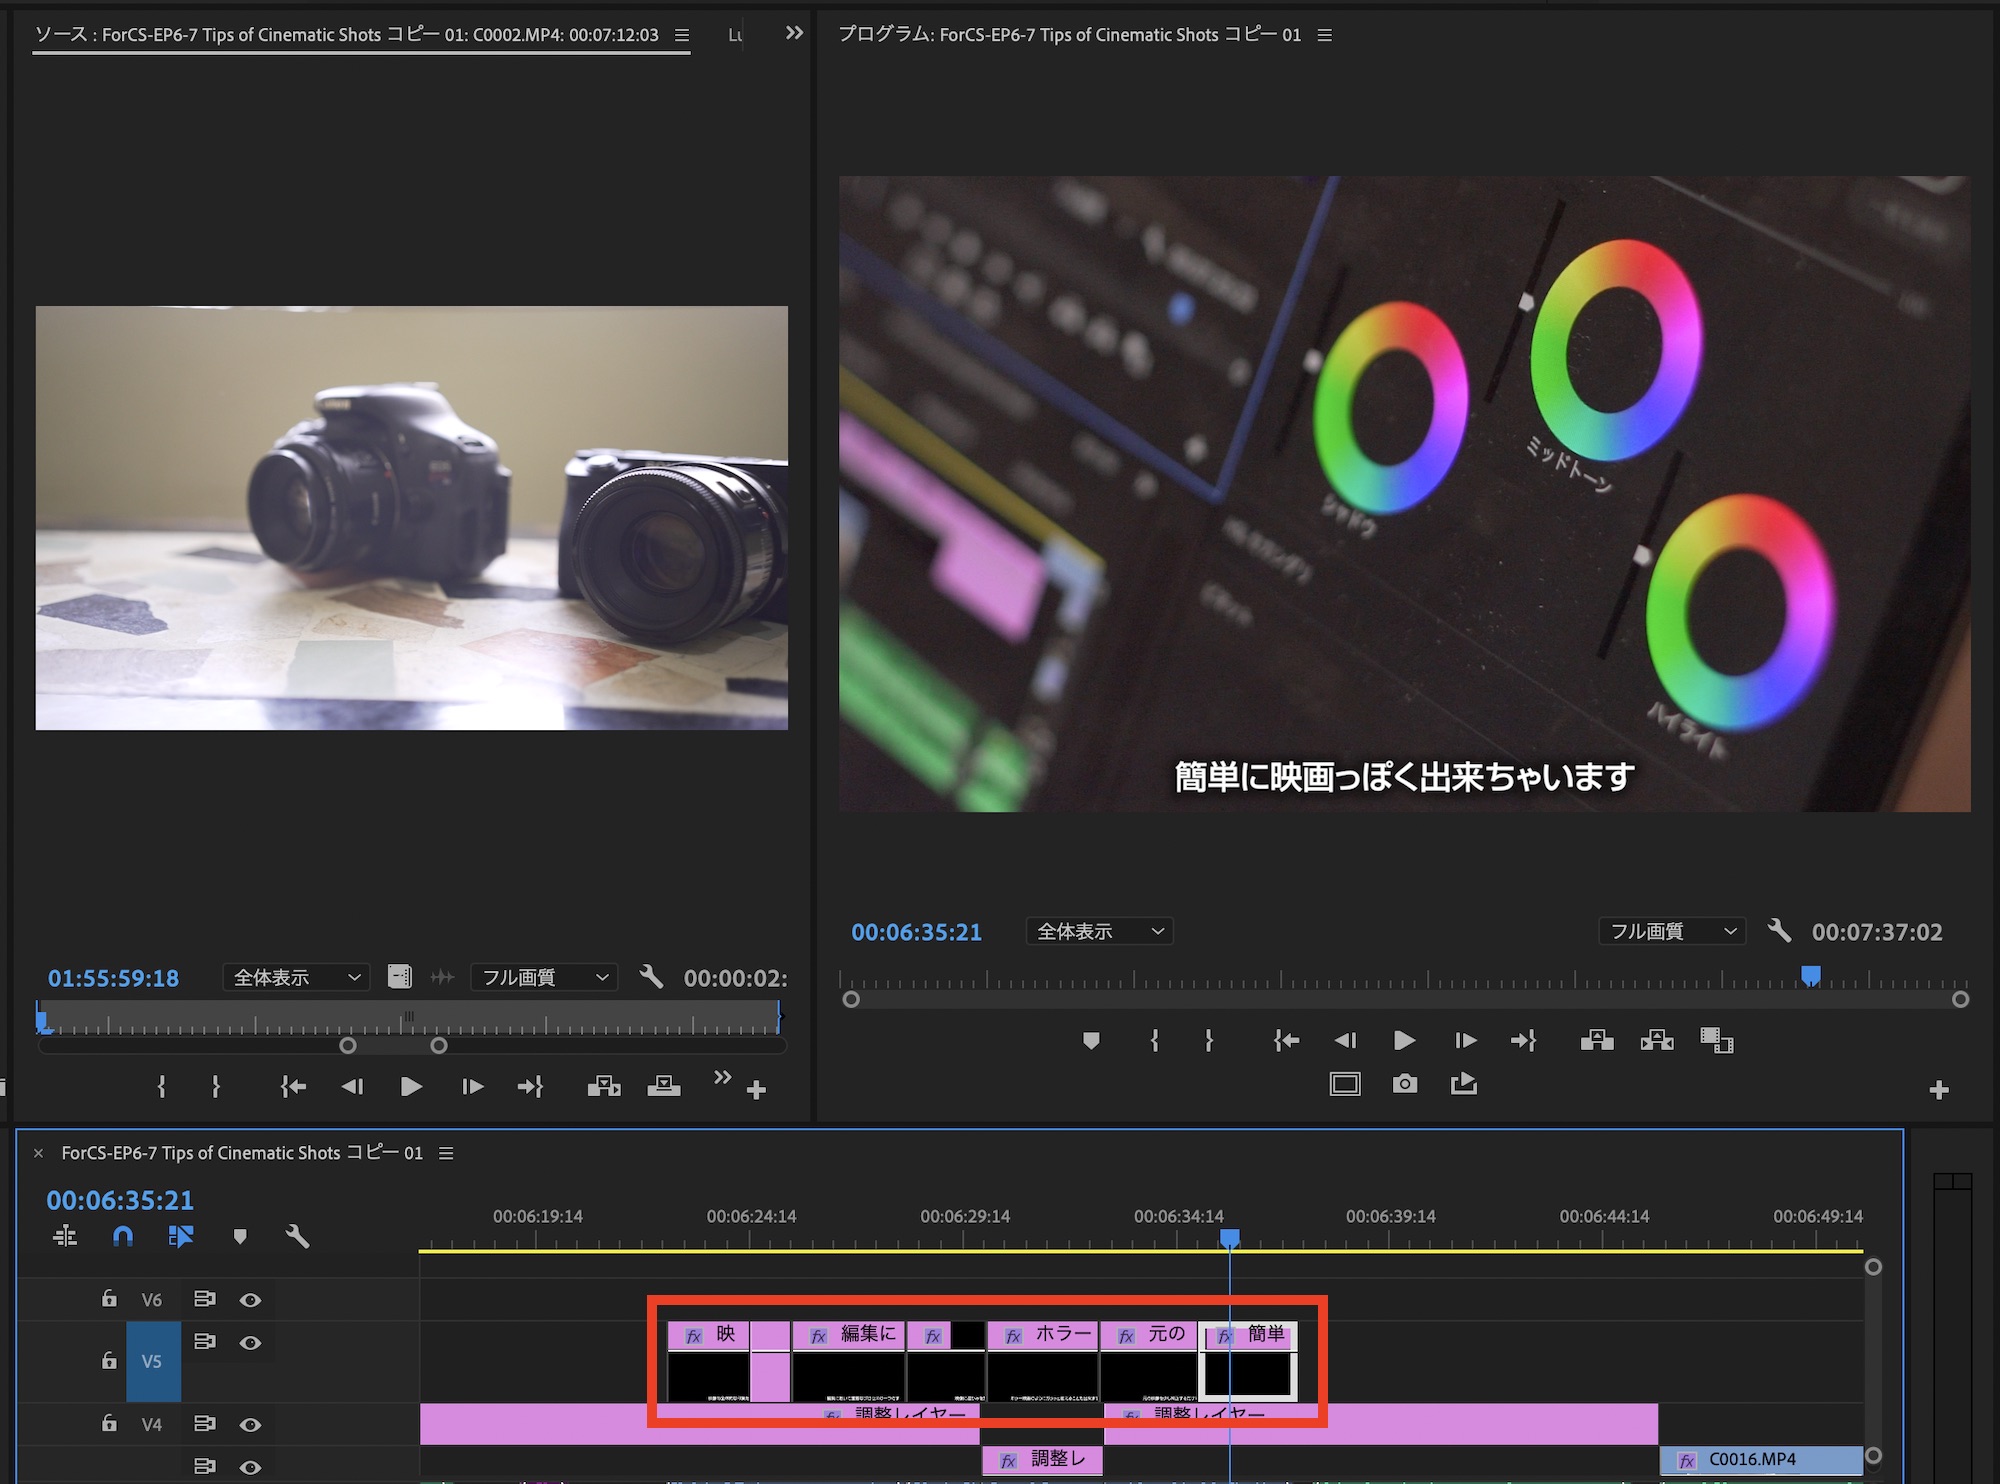Viewport: 2000px width, 1484px height.
Task: Add marker in Program monitor
Action: tap(1091, 1040)
